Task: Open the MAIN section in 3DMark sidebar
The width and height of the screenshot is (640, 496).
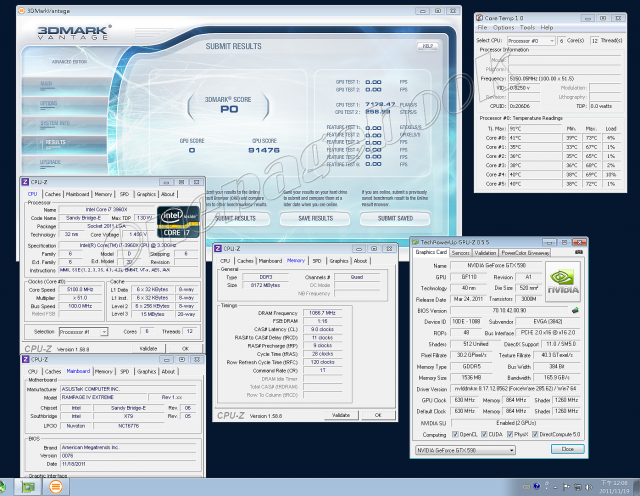Action: [65, 85]
